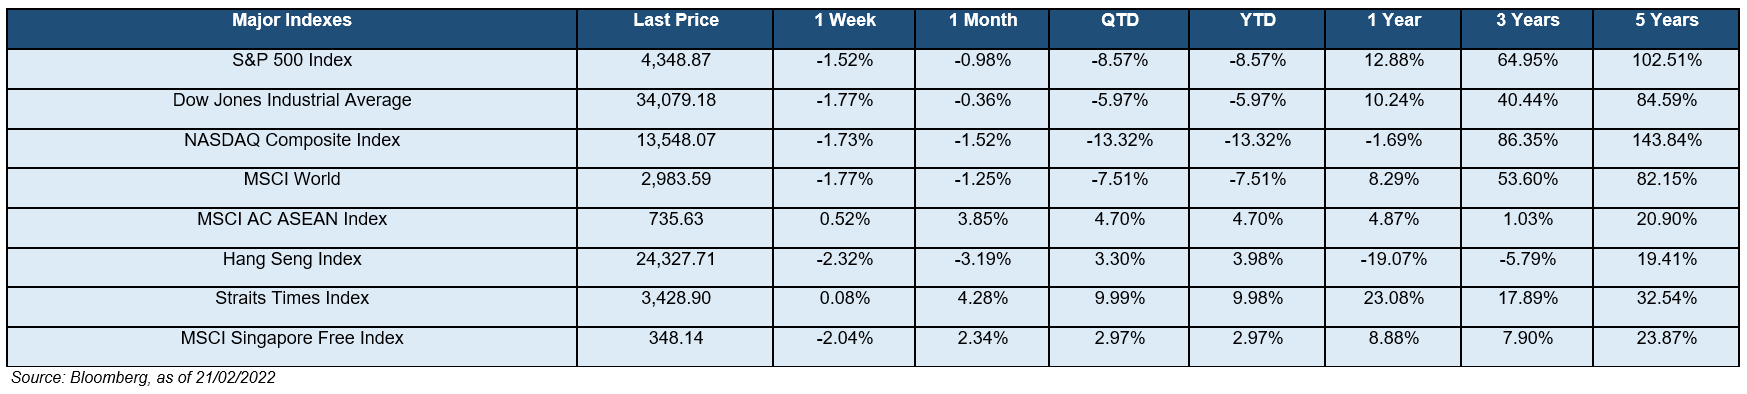Click the MSCI World row label
1747x394 pixels.
tap(292, 180)
